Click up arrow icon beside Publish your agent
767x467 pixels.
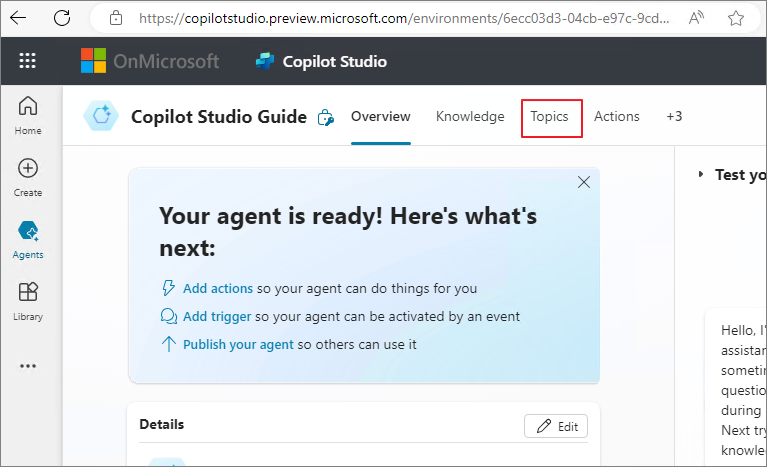tap(169, 344)
